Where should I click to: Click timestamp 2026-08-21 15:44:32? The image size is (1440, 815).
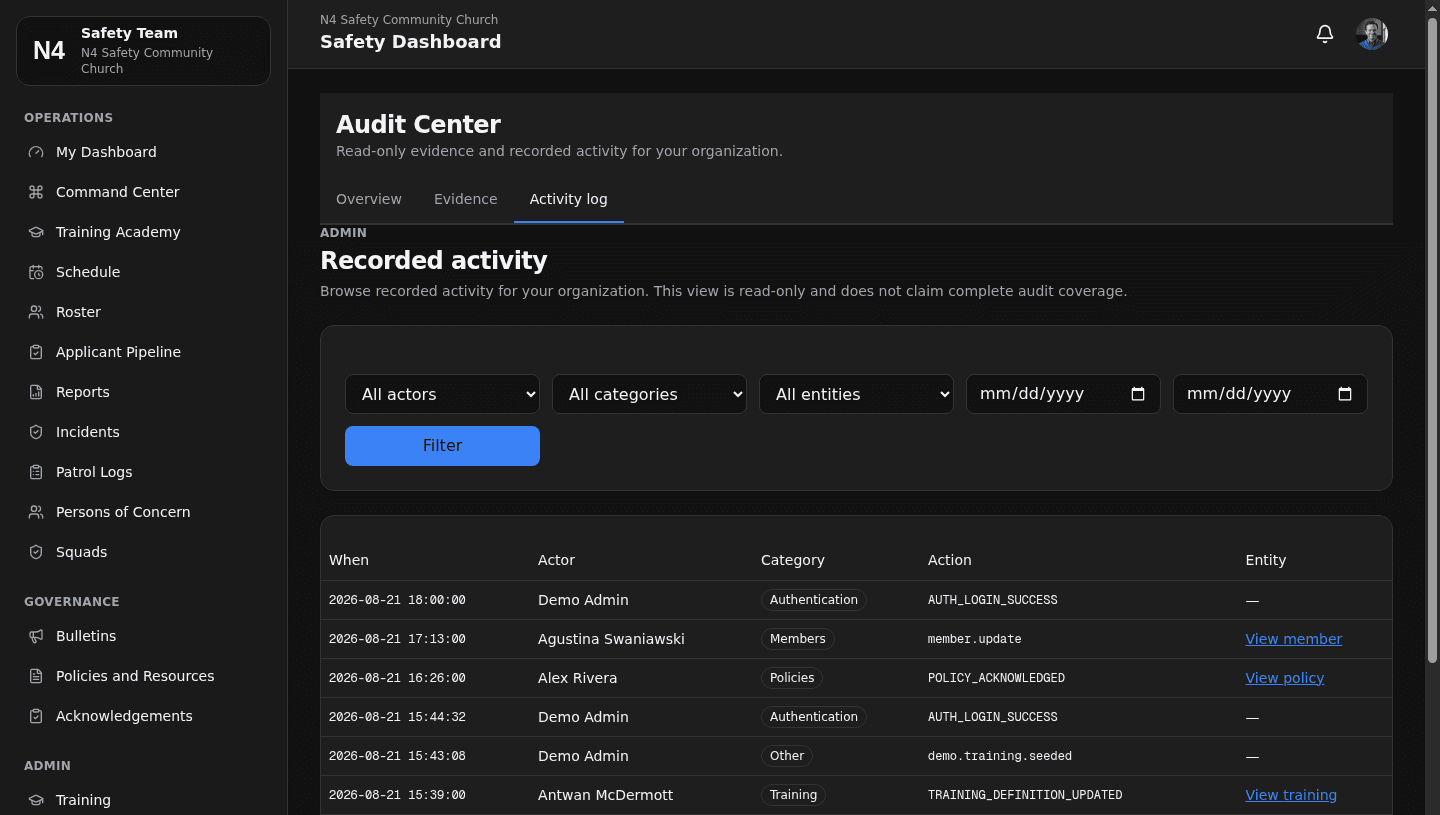397,717
